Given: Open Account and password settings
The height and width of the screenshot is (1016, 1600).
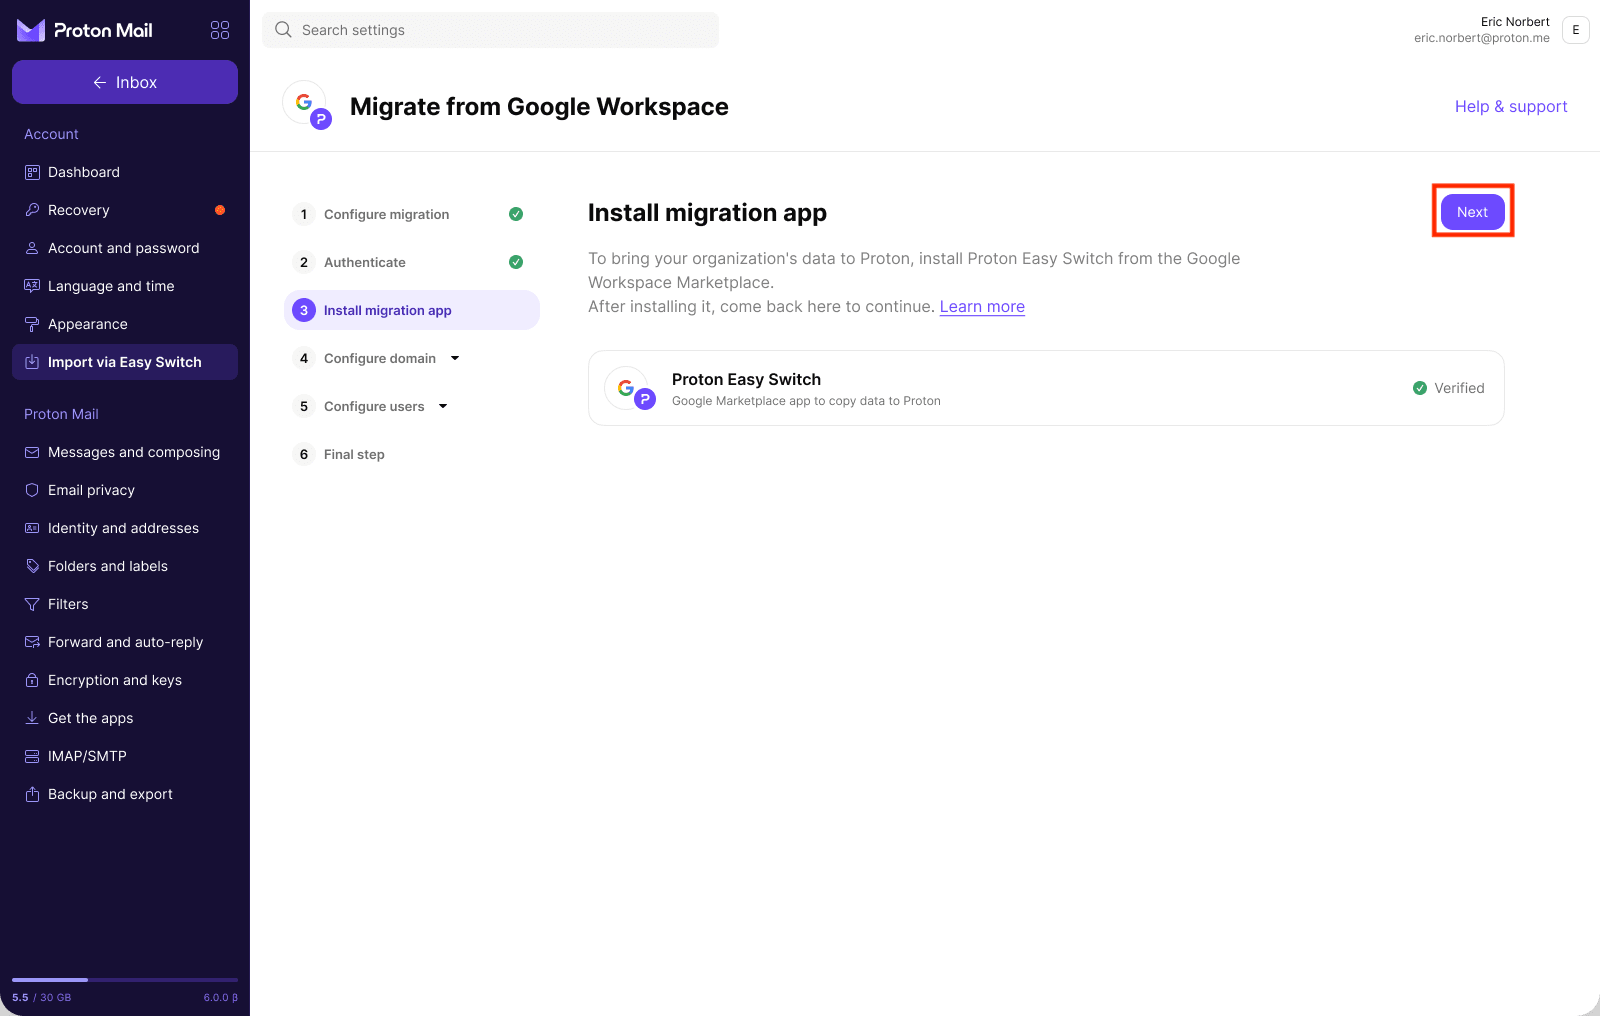Looking at the screenshot, I should coord(125,248).
